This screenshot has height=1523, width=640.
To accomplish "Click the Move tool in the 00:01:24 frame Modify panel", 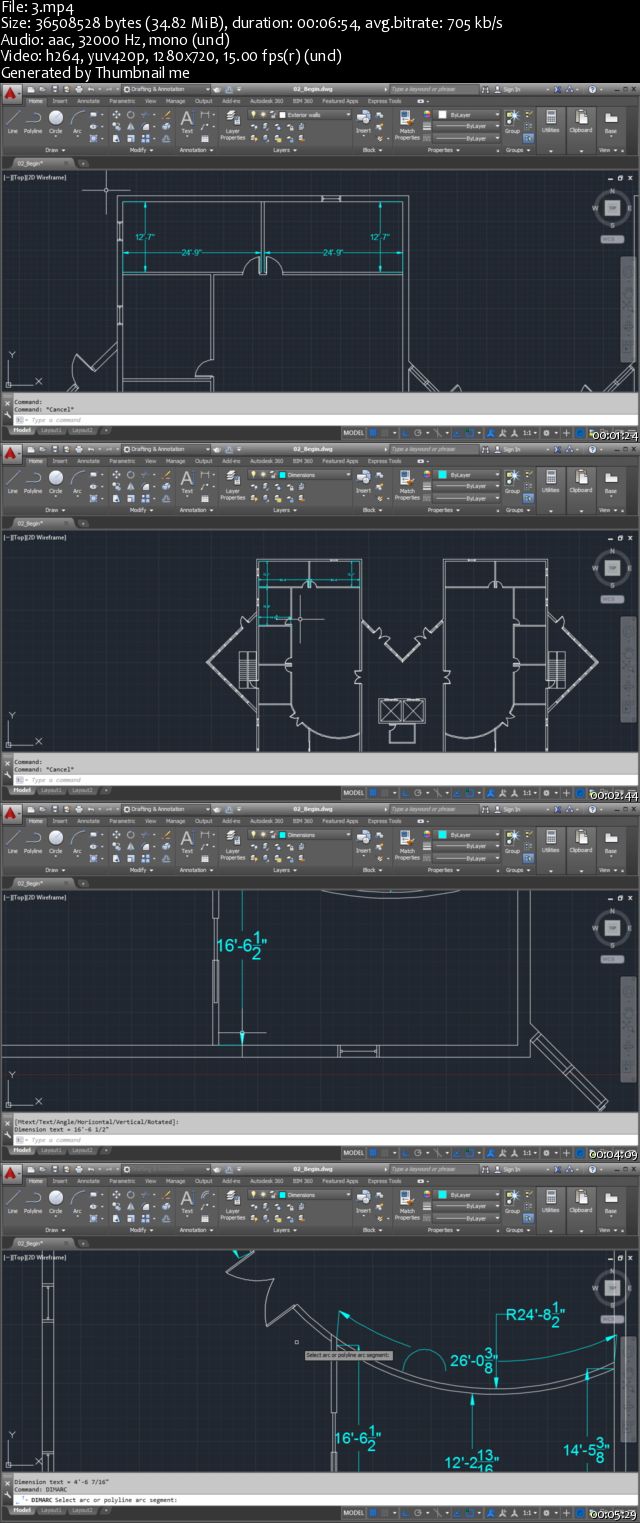I will pyautogui.click(x=116, y=115).
